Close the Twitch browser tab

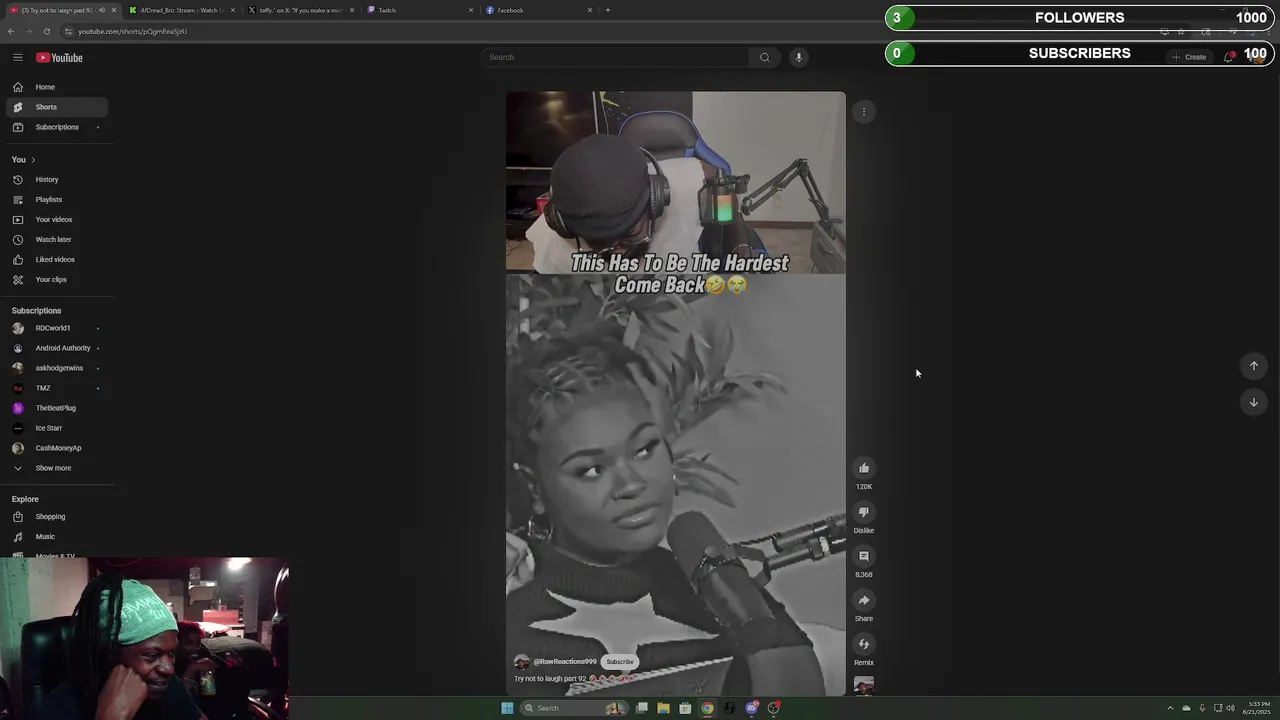[471, 10]
